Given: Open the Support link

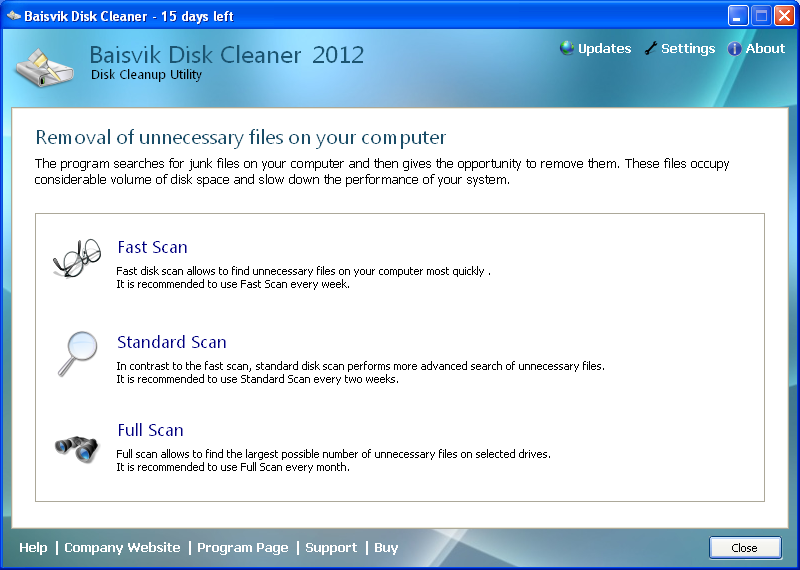Looking at the screenshot, I should pos(331,548).
